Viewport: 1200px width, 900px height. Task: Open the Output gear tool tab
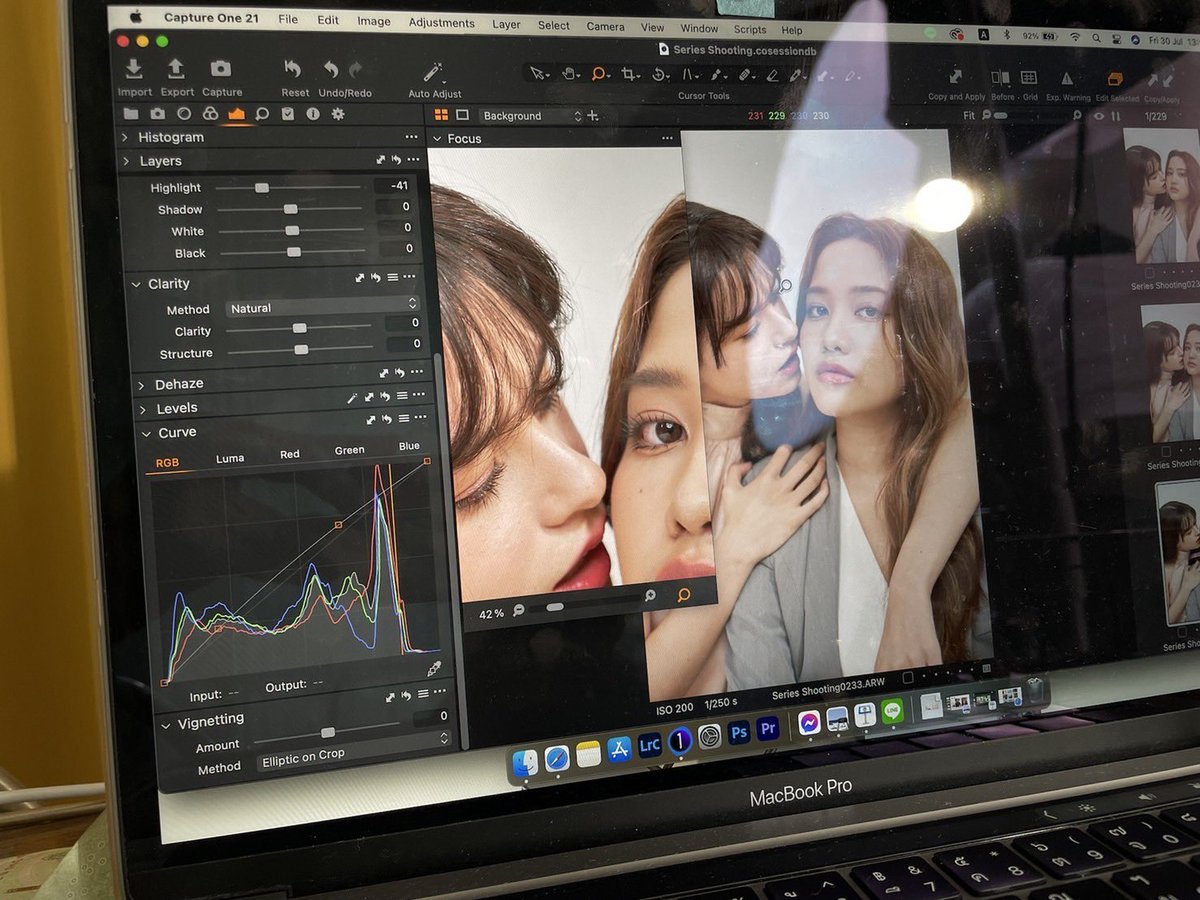click(x=338, y=114)
